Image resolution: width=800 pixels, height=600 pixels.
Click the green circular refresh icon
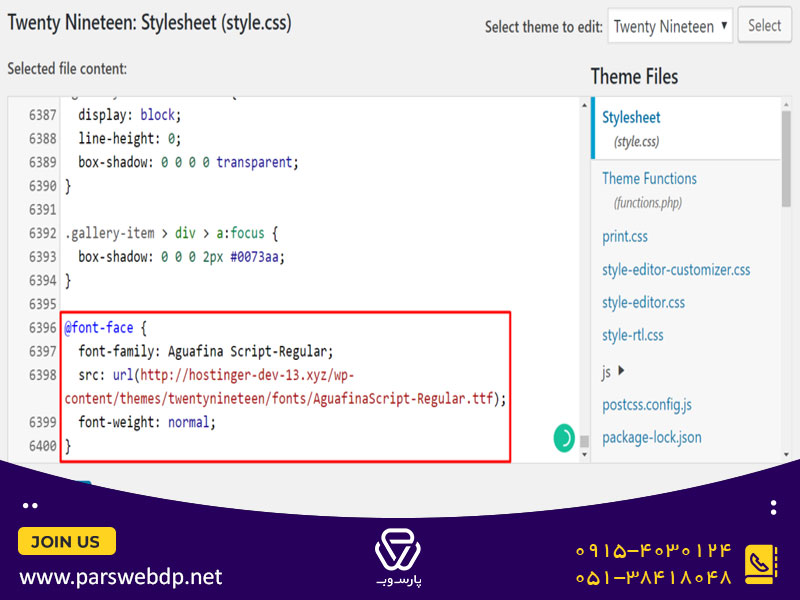click(x=564, y=438)
